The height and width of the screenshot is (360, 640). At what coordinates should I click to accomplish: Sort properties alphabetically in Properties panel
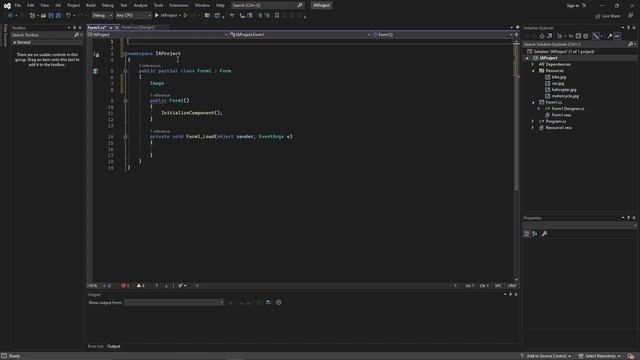point(535,234)
